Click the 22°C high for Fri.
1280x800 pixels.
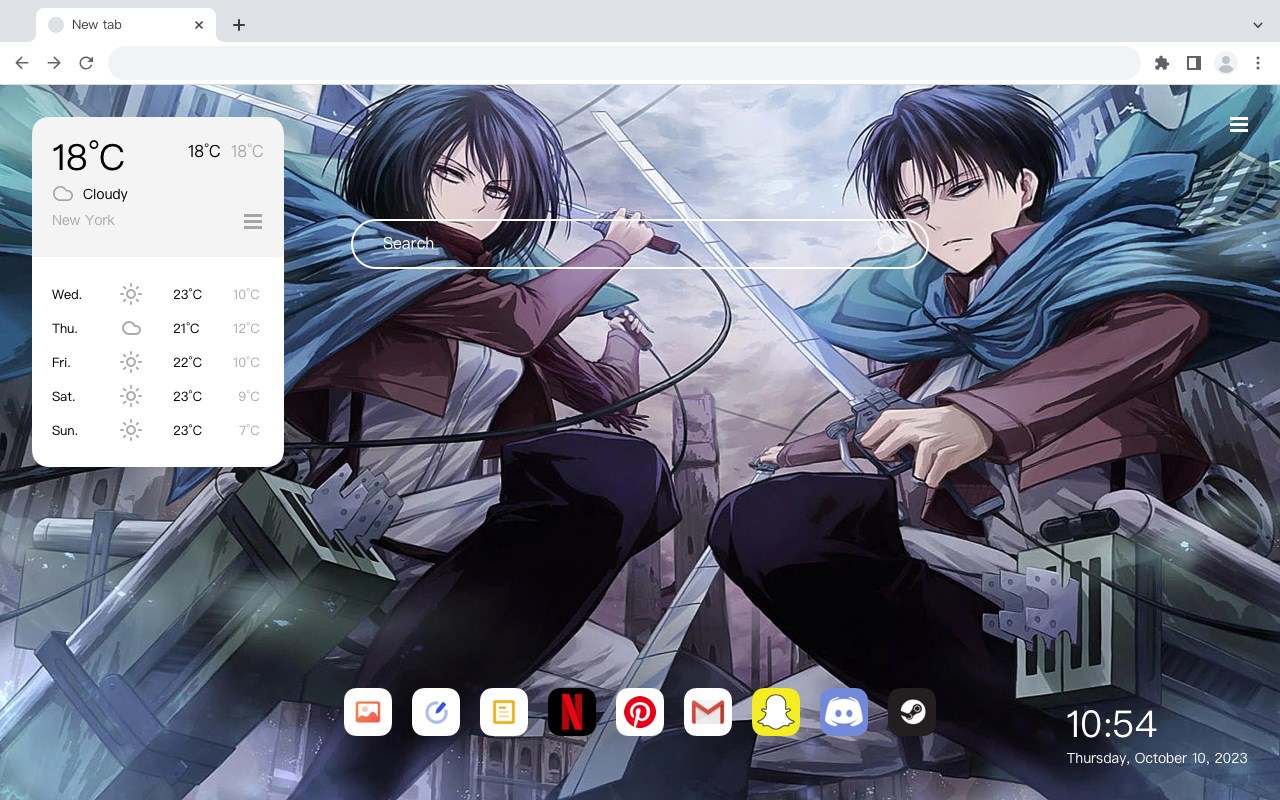pyautogui.click(x=187, y=362)
